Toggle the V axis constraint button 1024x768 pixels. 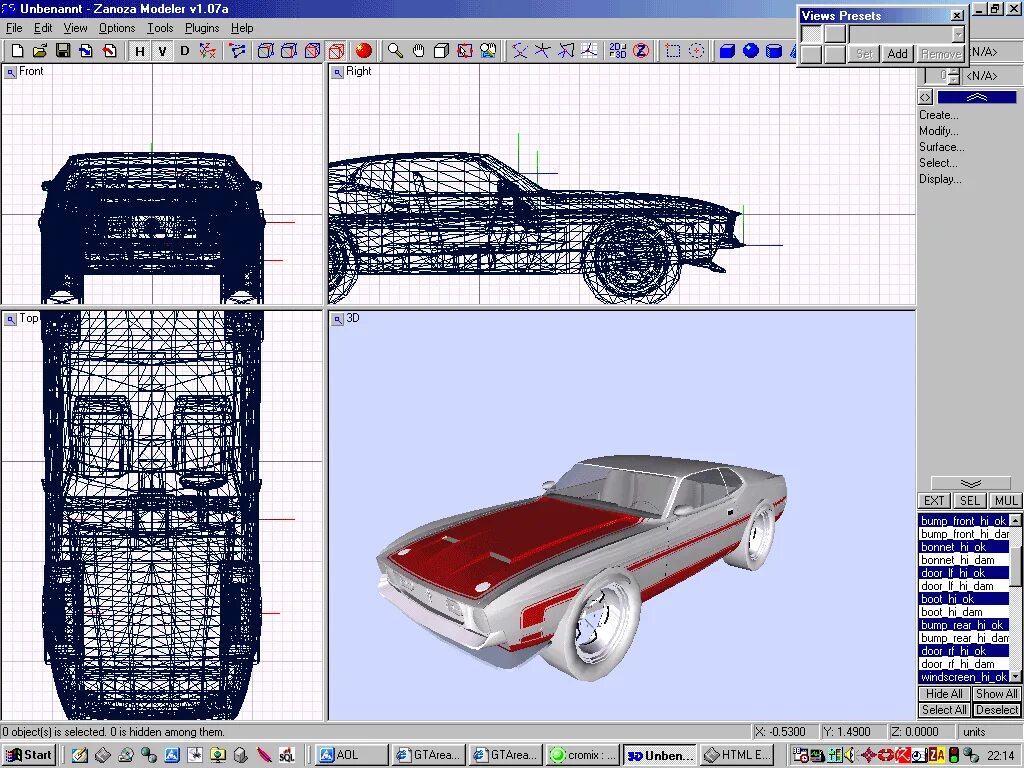pos(162,51)
